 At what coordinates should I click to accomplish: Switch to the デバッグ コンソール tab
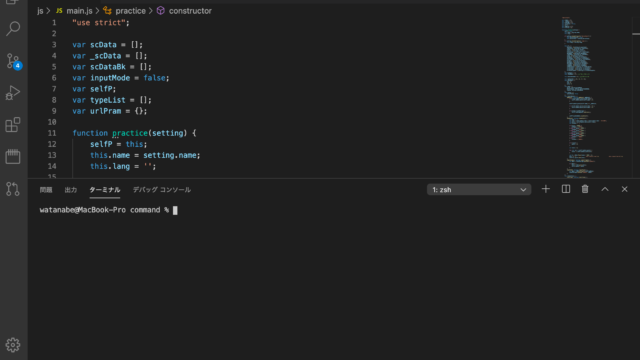(x=162, y=190)
